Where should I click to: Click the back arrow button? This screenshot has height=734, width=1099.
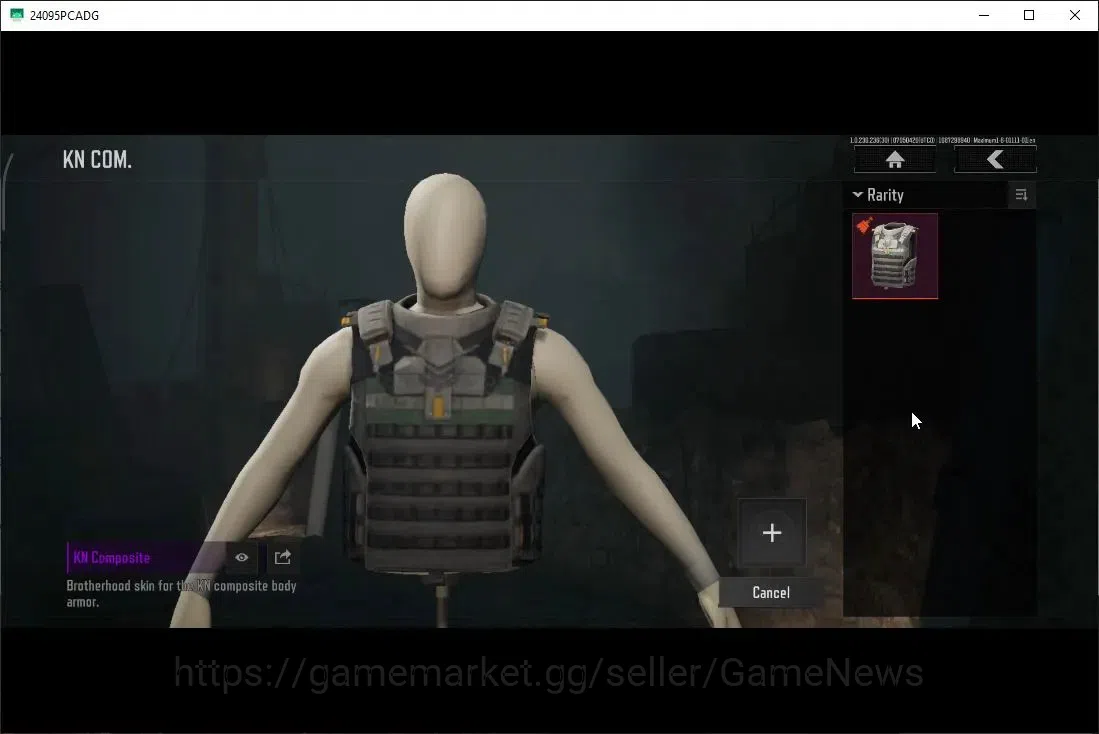pyautogui.click(x=995, y=160)
